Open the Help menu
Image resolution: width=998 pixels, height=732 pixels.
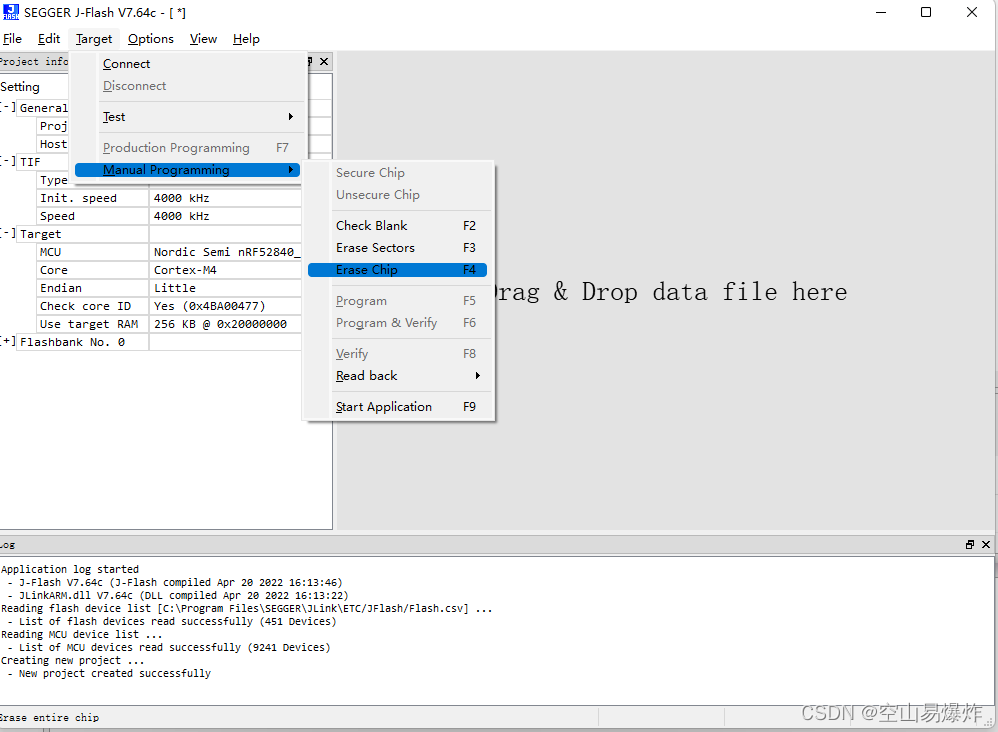[246, 39]
